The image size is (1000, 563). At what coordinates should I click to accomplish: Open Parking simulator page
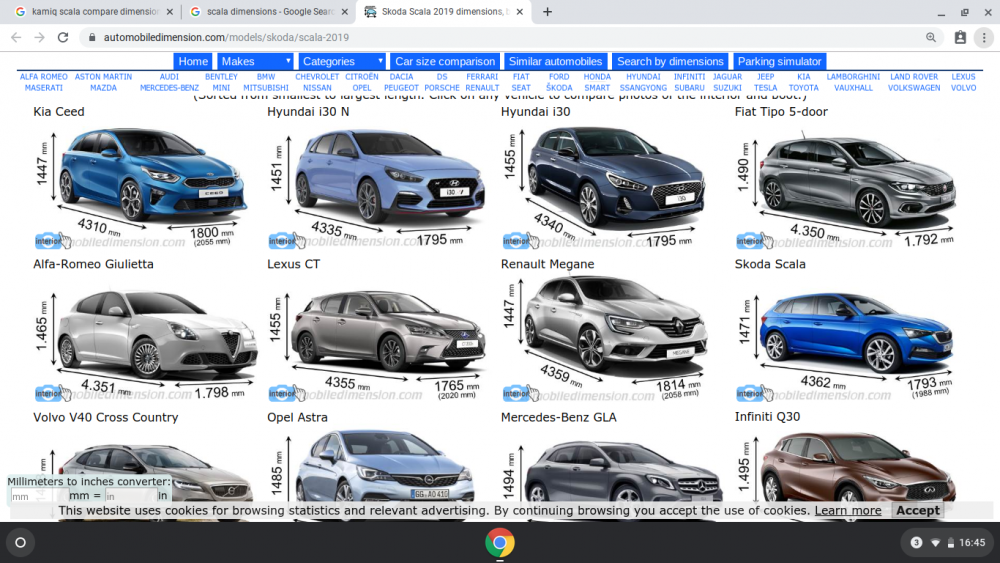779,61
